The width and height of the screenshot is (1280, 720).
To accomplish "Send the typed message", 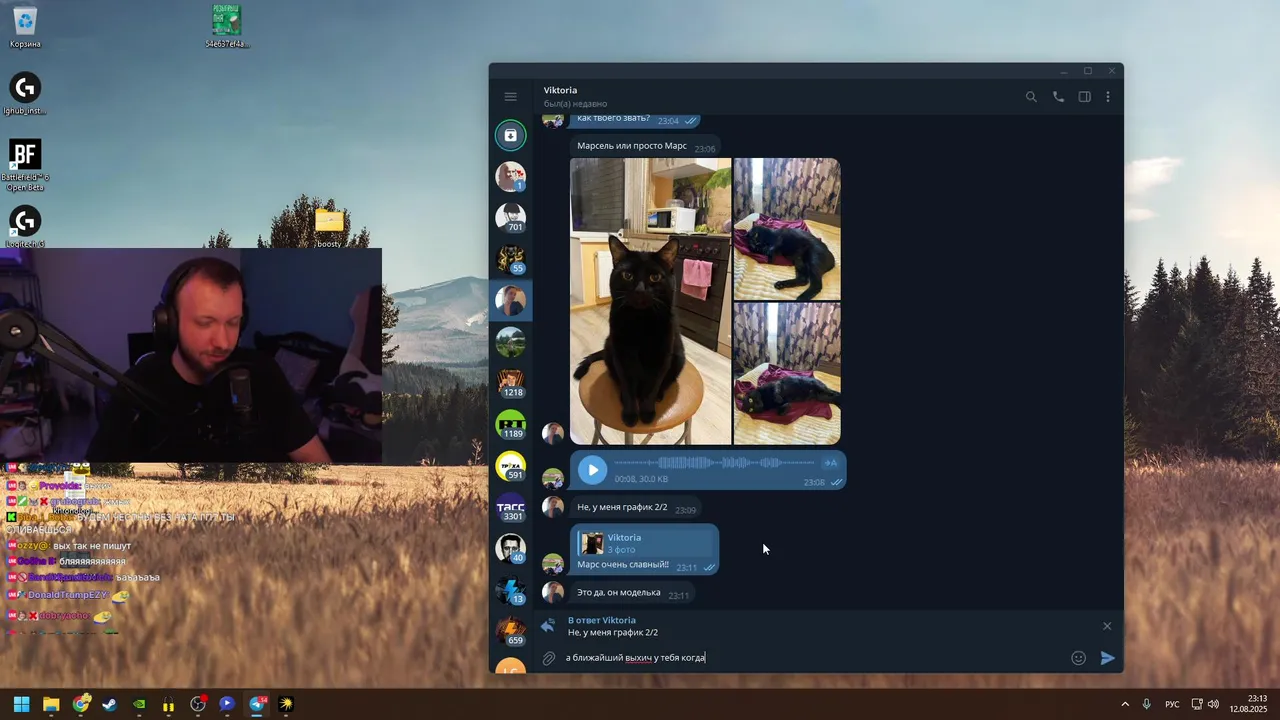I will 1108,658.
